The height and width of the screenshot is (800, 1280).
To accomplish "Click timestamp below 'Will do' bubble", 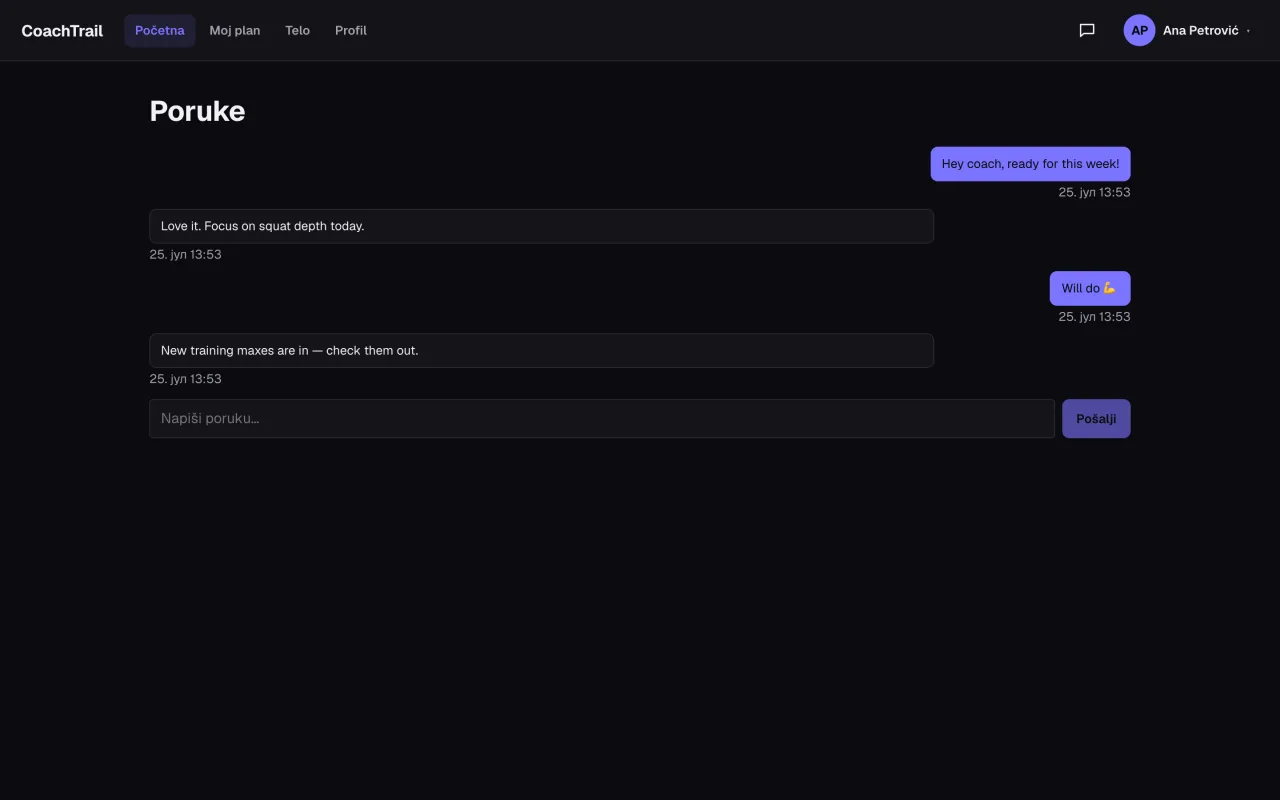I will point(1094,317).
